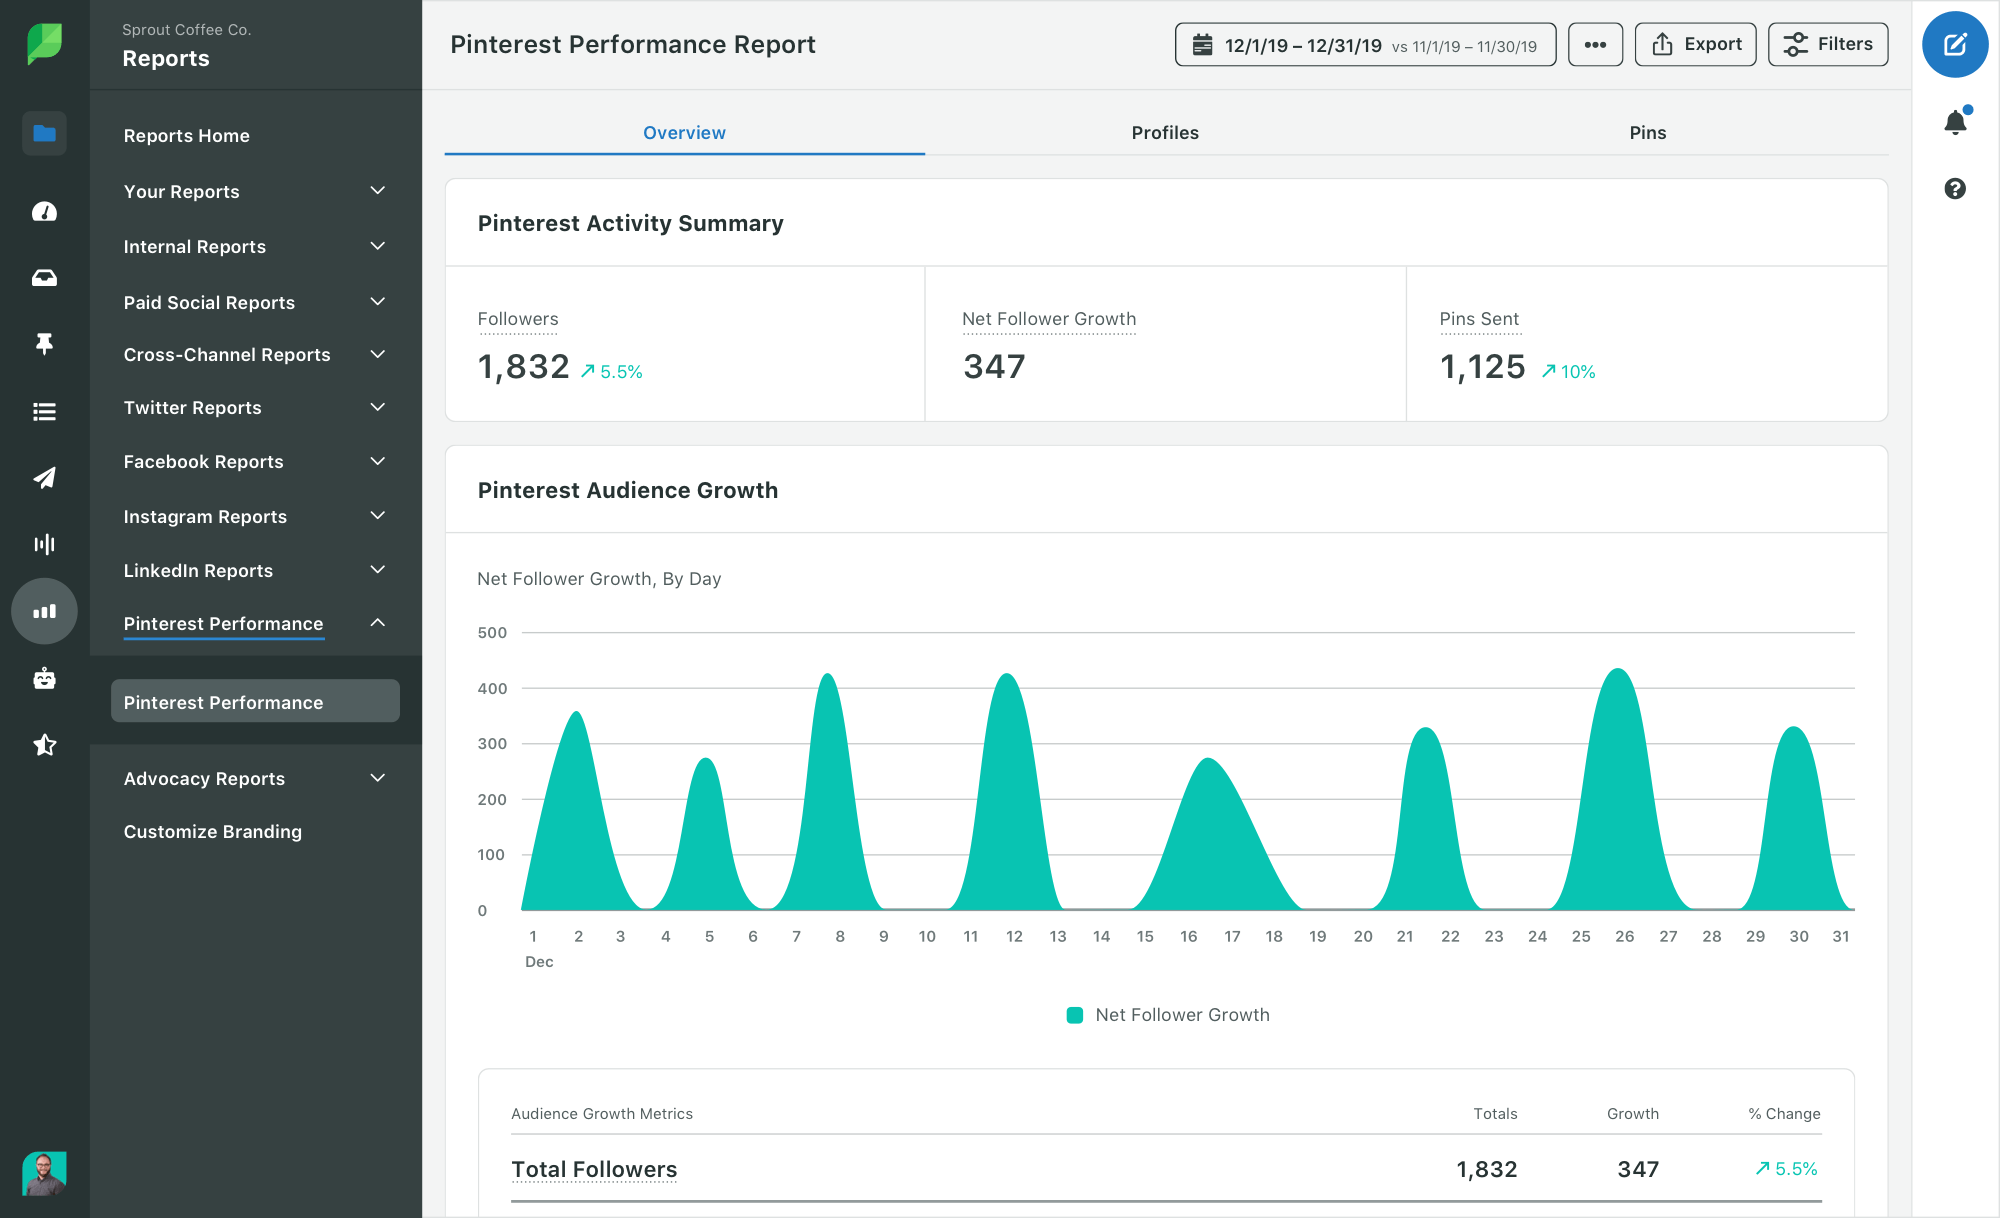Expand Twitter Reports chevron
The width and height of the screenshot is (2000, 1218).
pyautogui.click(x=378, y=407)
